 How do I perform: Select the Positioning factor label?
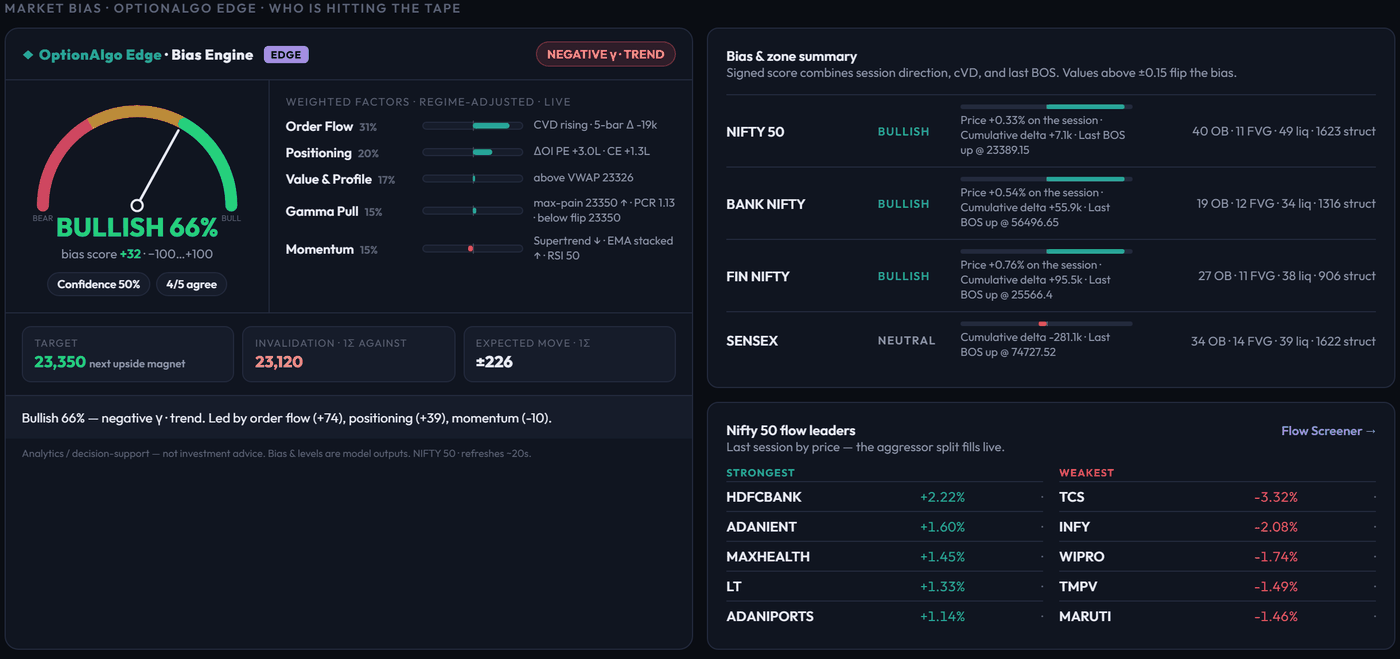(x=318, y=153)
